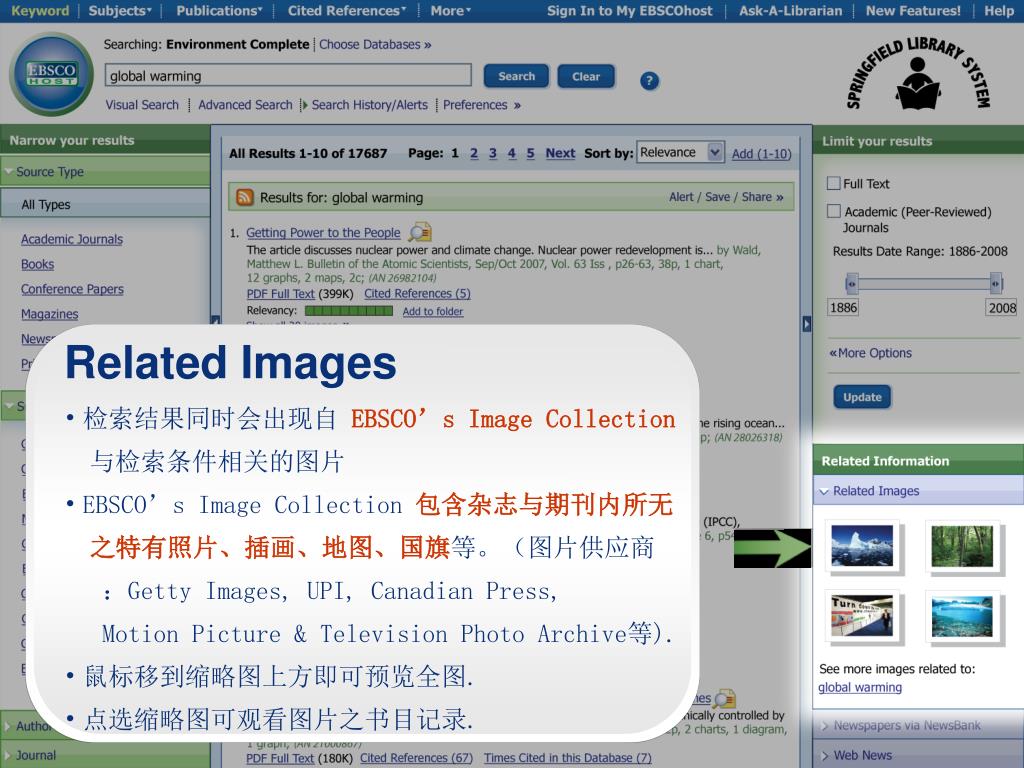Click the Springfield Library System logo
Screen dimensions: 1024x768
[x=918, y=74]
